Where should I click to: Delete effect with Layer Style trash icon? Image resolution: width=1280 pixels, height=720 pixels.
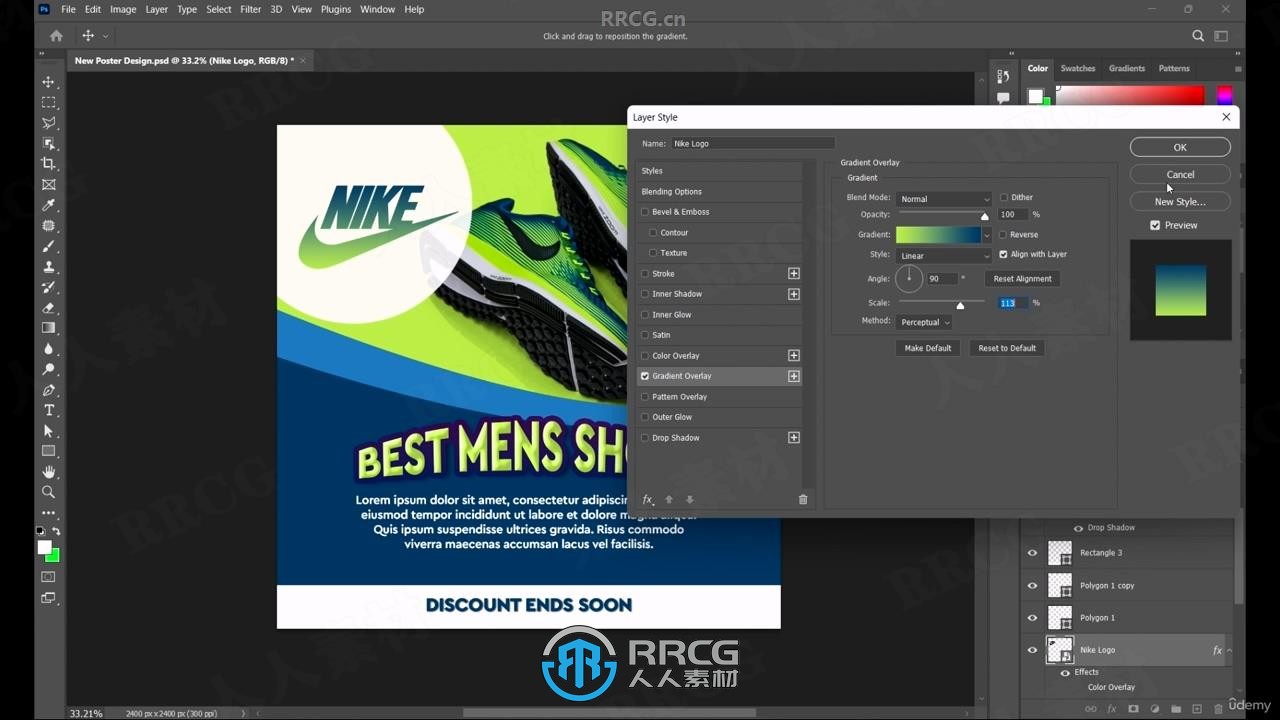(803, 500)
